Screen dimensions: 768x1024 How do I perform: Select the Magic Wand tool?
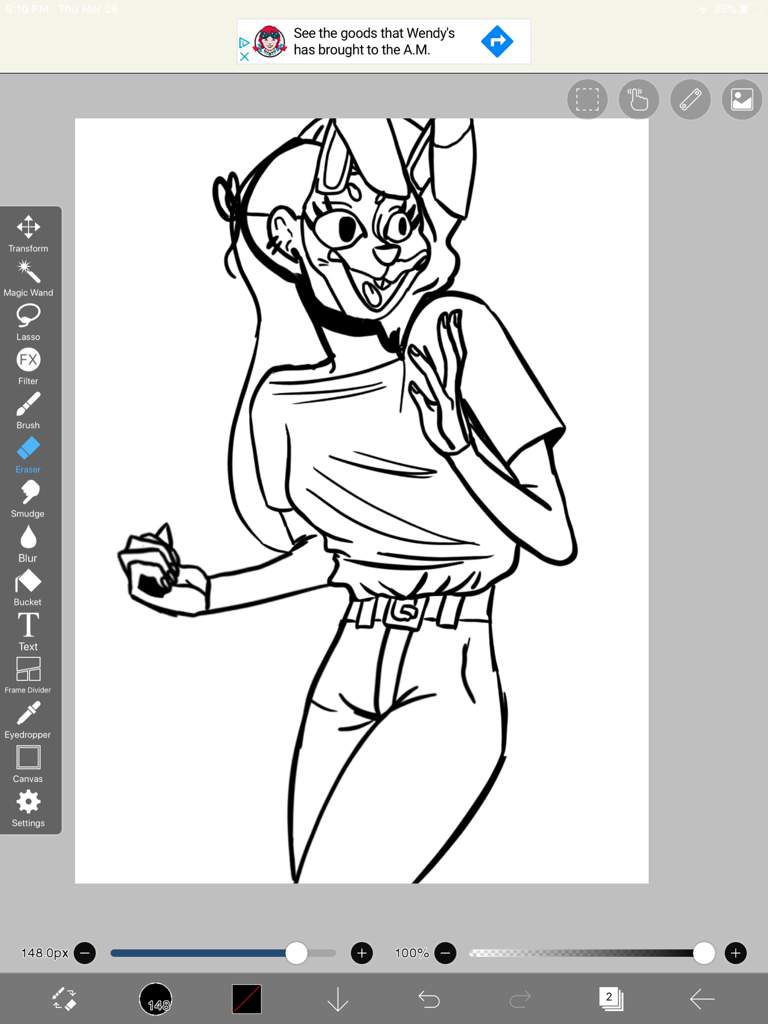[28, 277]
